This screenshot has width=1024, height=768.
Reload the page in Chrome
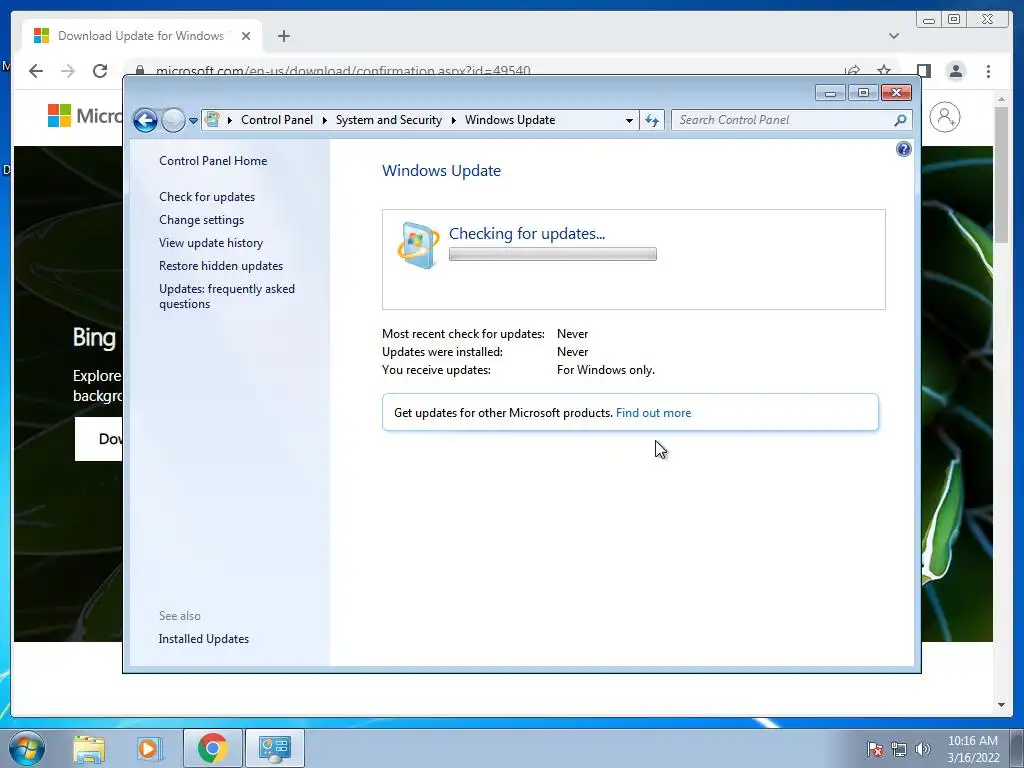(100, 71)
